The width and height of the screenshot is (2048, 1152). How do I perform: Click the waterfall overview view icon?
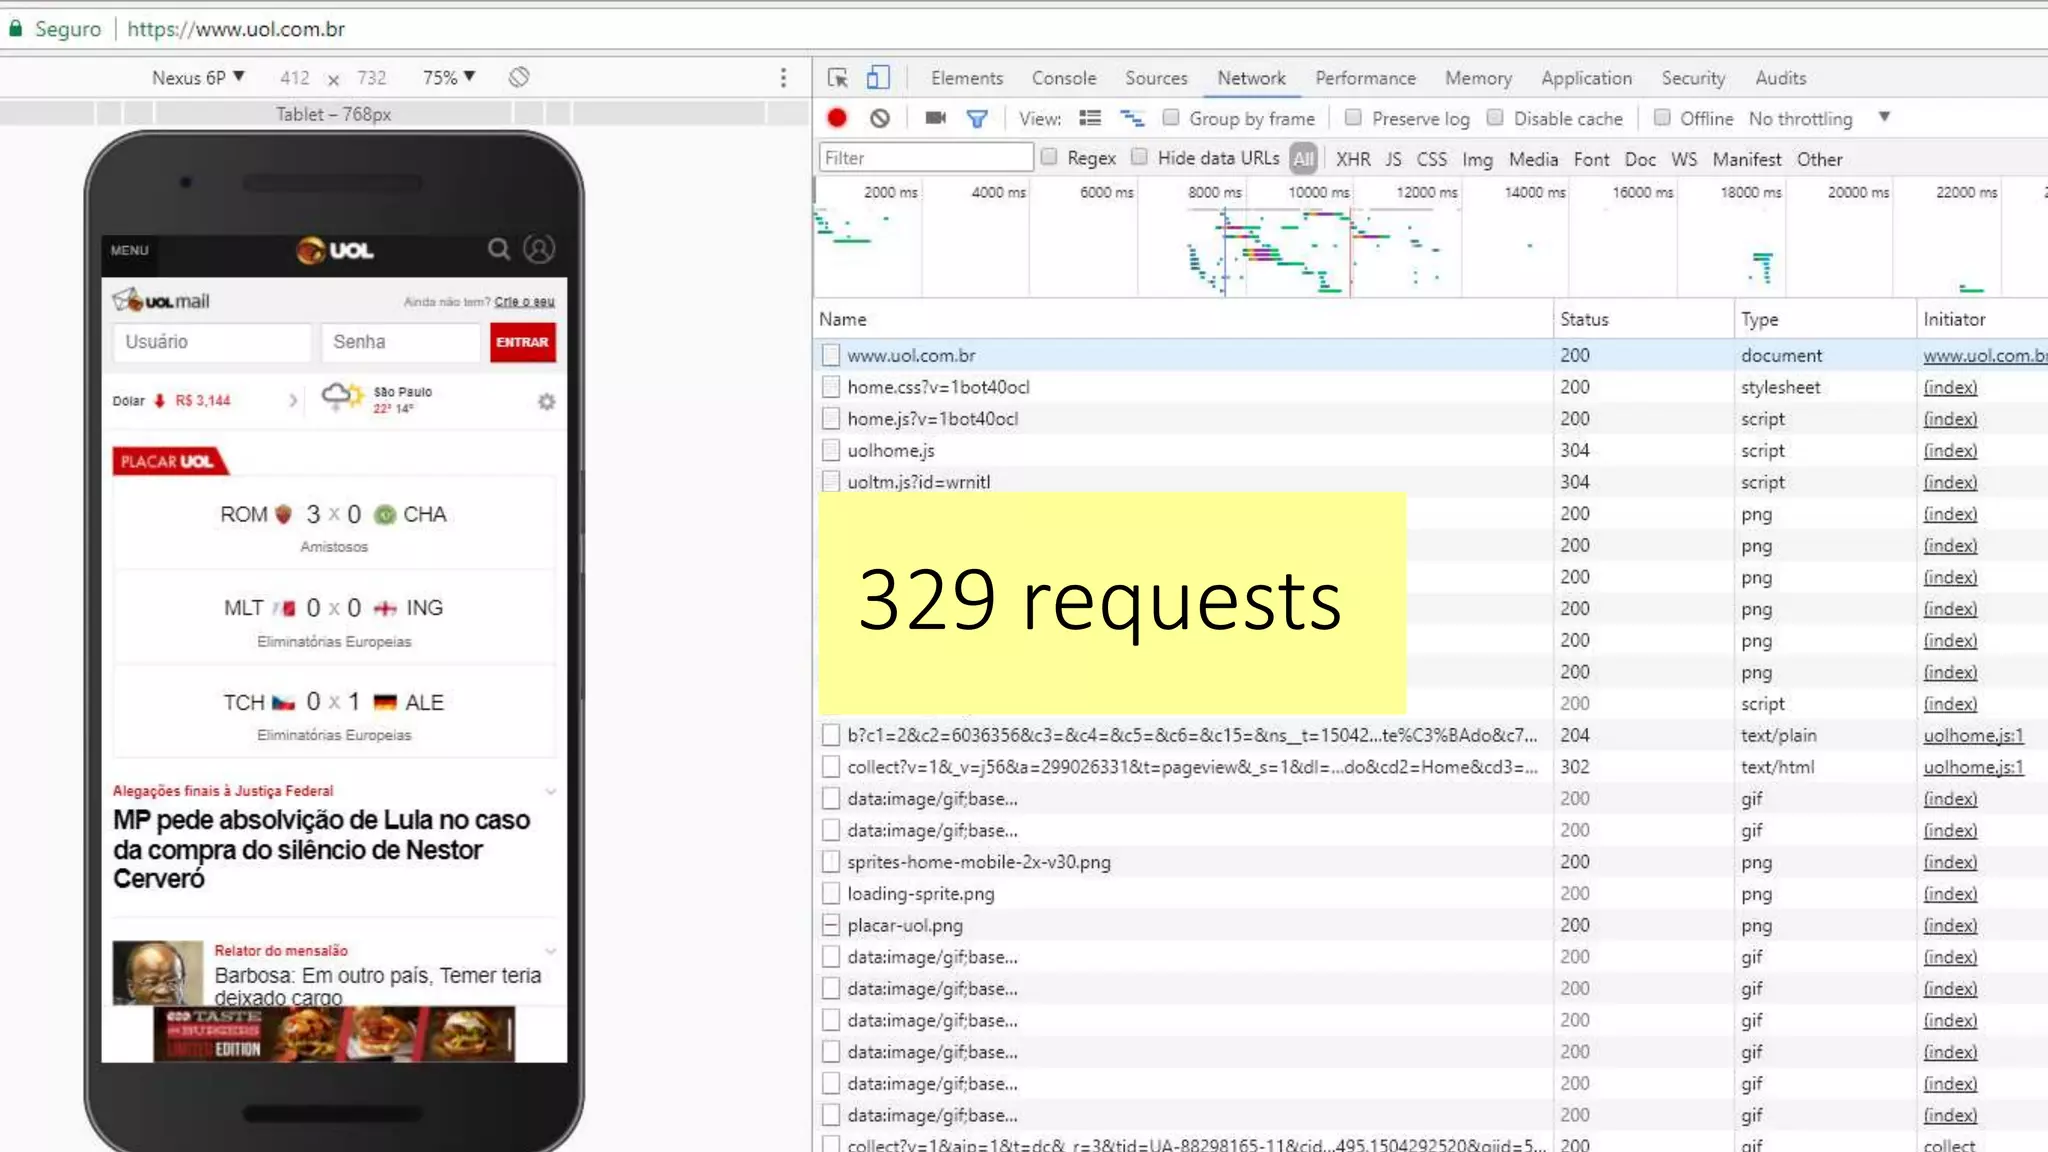tap(1132, 118)
